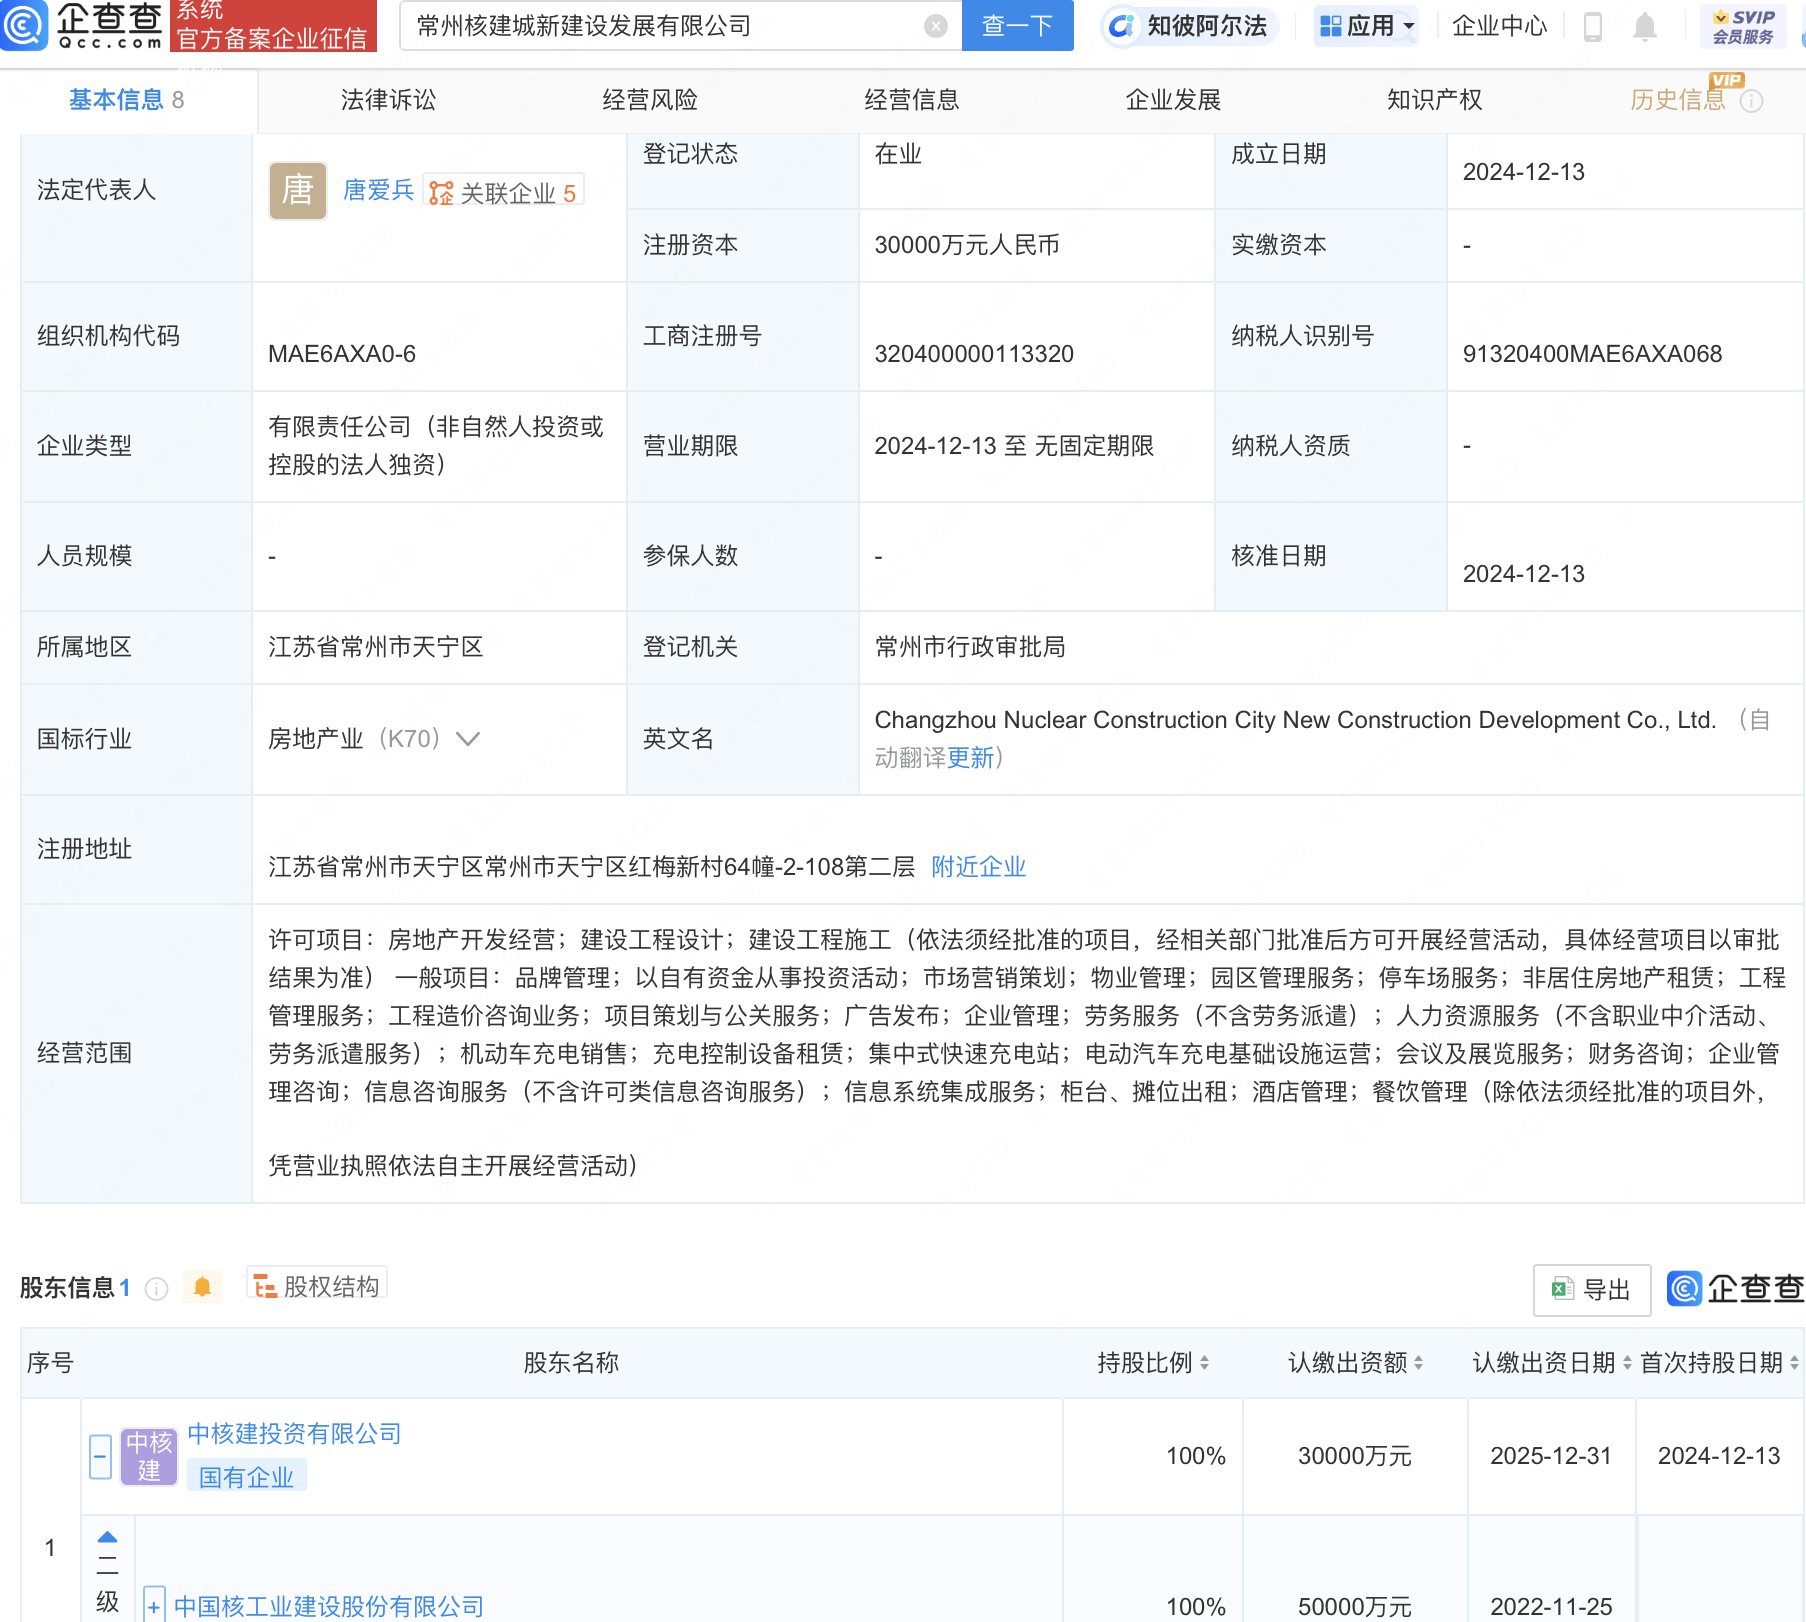Click the taxpayer ID 91320400MAE6AXA068
The width and height of the screenshot is (1806, 1622).
(1592, 354)
